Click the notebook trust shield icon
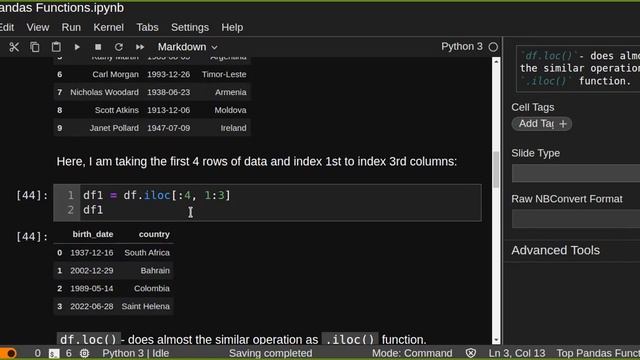This screenshot has width=640, height=360. pyautogui.click(x=471, y=353)
